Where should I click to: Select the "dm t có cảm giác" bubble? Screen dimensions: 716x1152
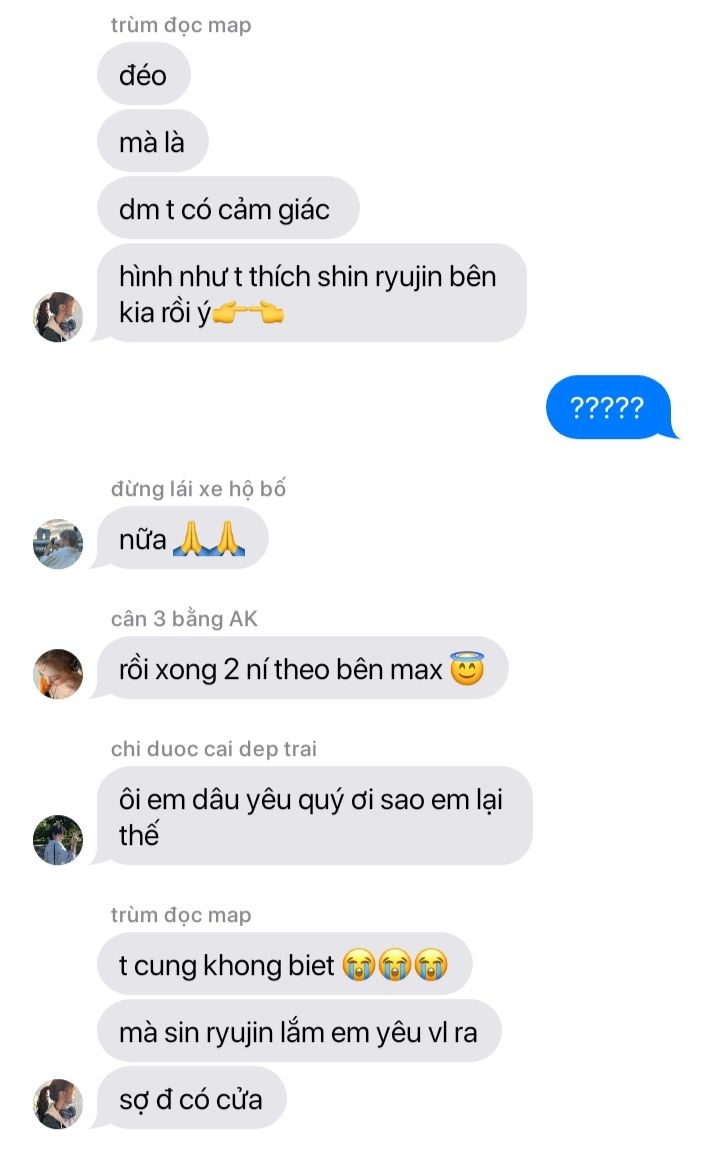tap(228, 208)
